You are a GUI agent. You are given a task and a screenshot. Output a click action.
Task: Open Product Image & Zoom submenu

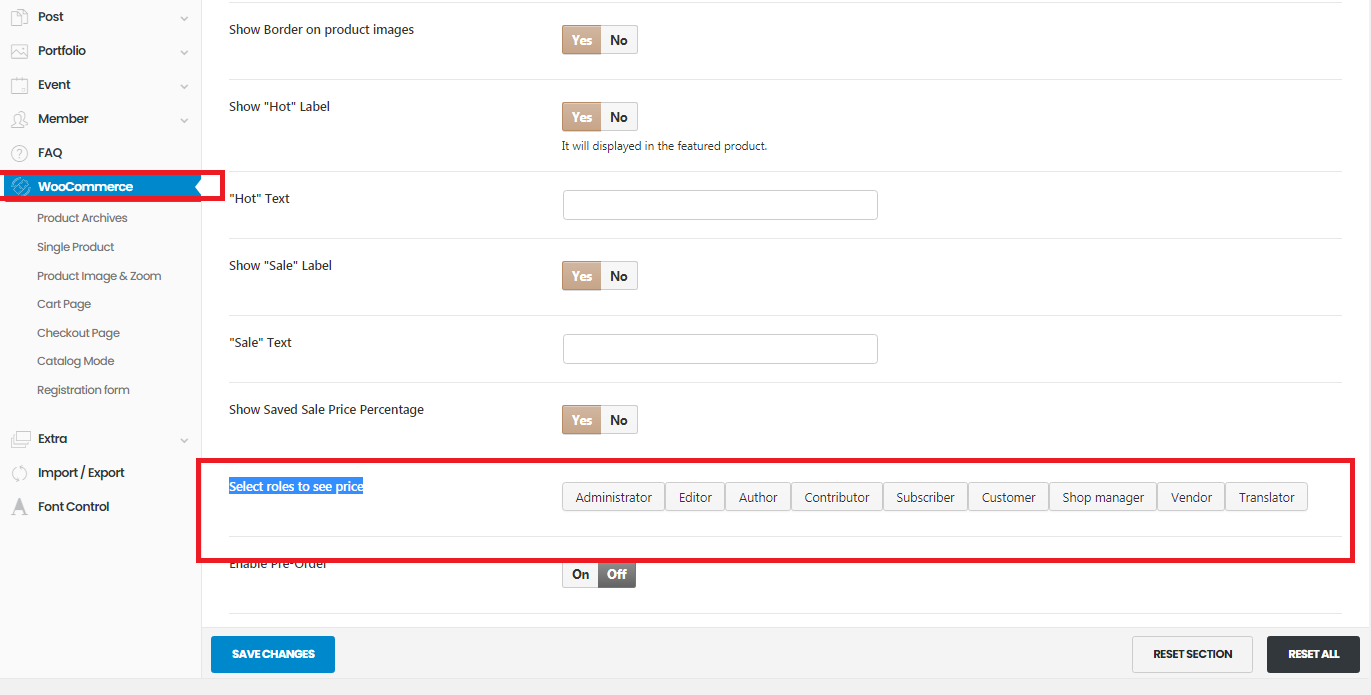click(99, 276)
